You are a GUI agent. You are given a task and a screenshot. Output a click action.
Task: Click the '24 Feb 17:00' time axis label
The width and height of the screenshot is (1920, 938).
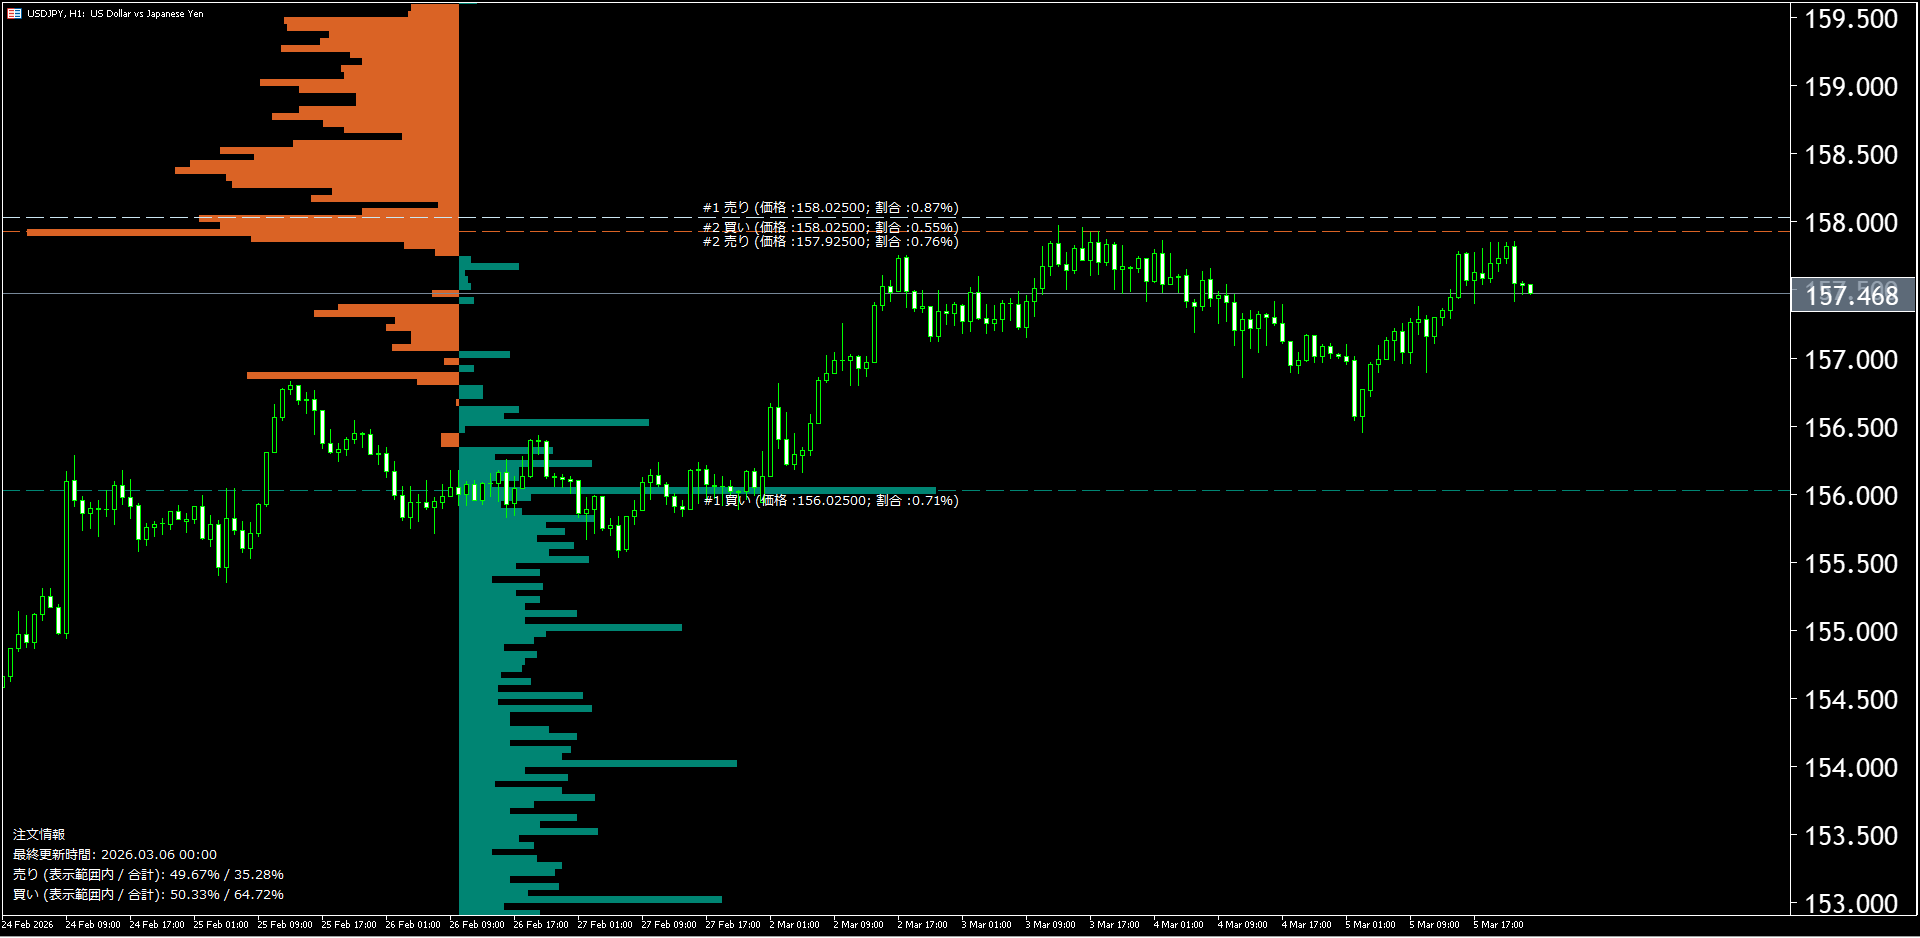coord(157,925)
